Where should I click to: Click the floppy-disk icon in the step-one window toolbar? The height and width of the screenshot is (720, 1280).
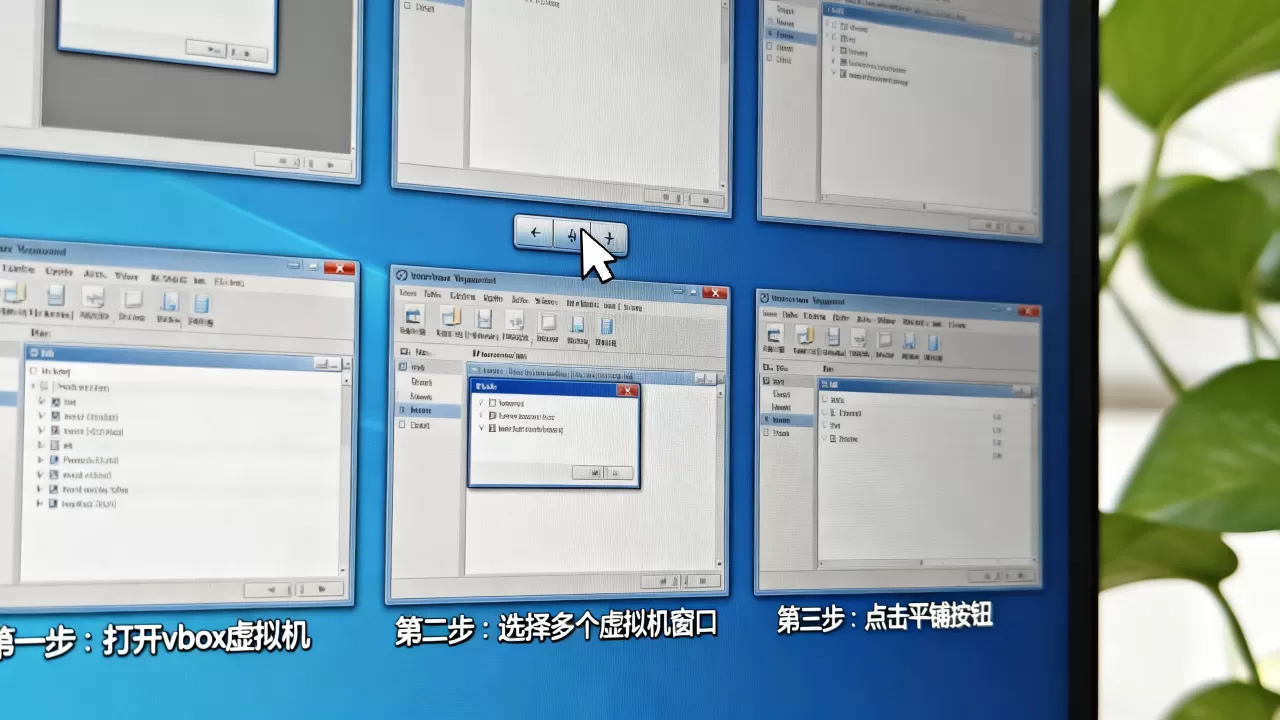(x=56, y=295)
